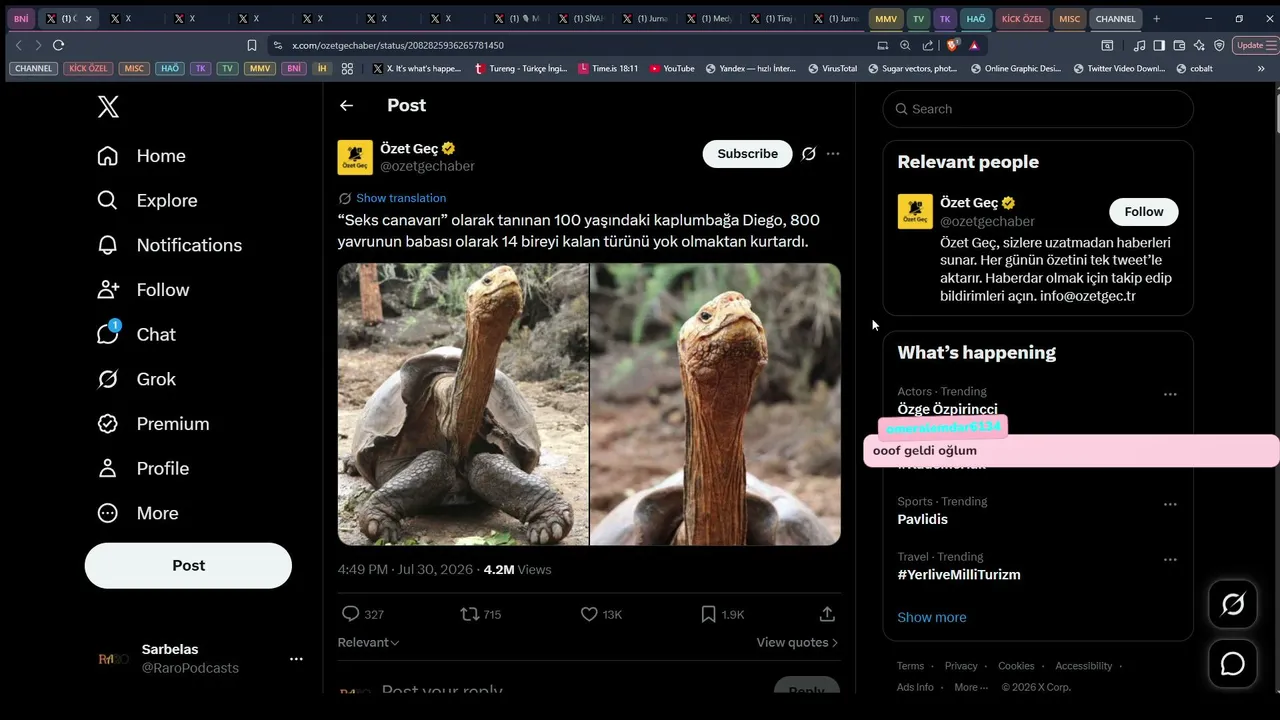Click the browser back arrow
The width and height of the screenshot is (1280, 720).
(x=19, y=45)
